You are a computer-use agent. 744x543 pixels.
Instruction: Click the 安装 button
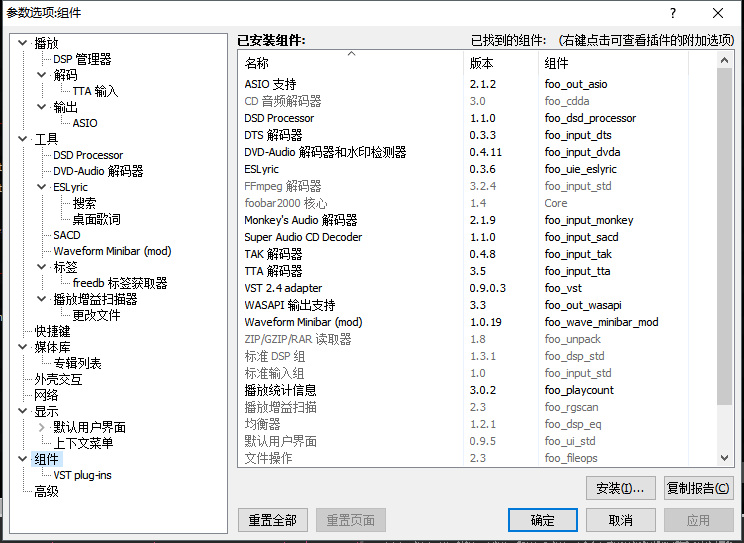coord(620,488)
